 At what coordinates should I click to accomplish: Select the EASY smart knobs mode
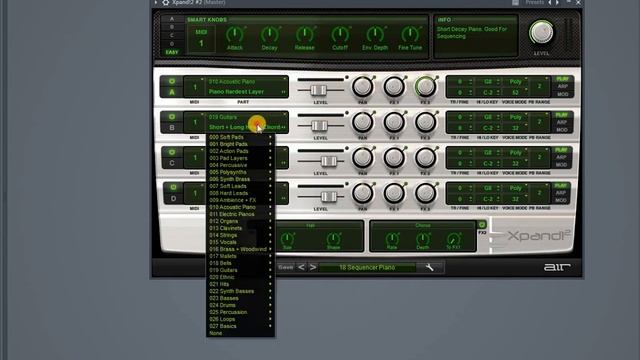pyautogui.click(x=172, y=52)
